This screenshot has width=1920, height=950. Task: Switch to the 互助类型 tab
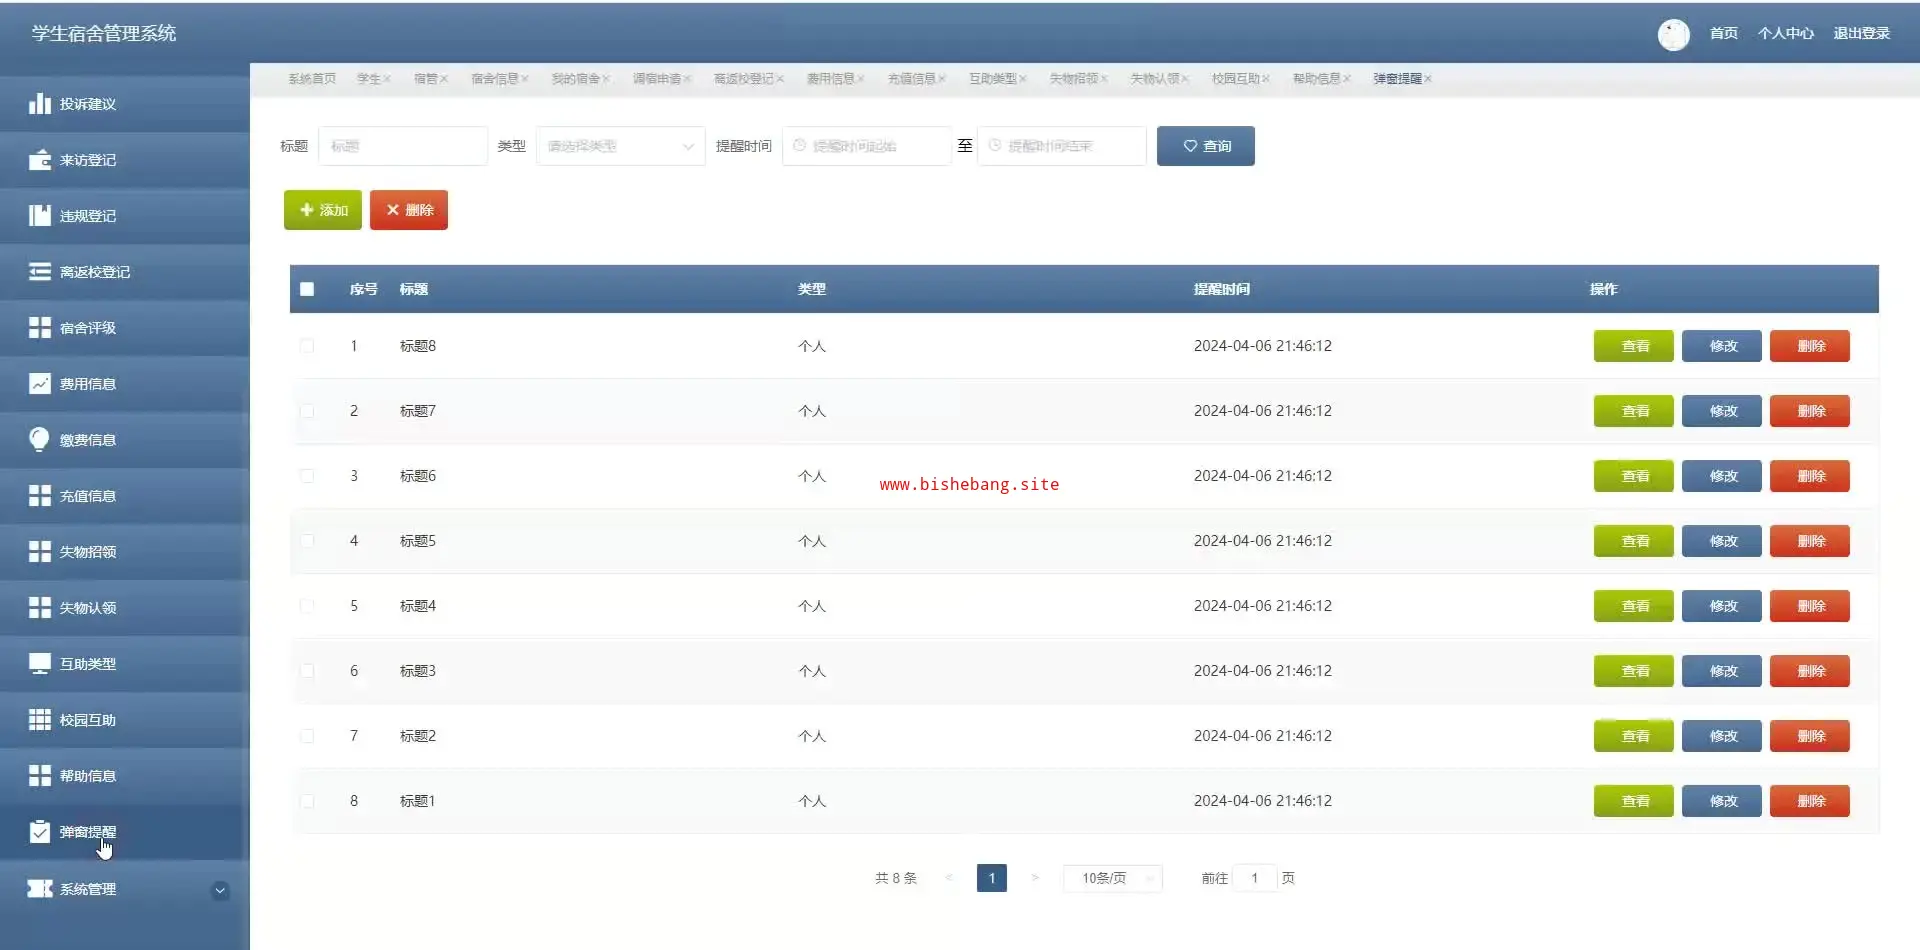pyautogui.click(x=992, y=79)
